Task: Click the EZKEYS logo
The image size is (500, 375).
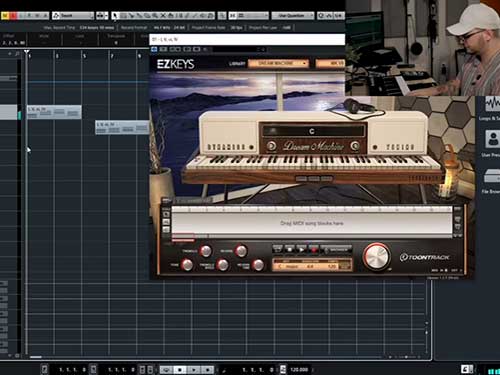Action: point(176,64)
